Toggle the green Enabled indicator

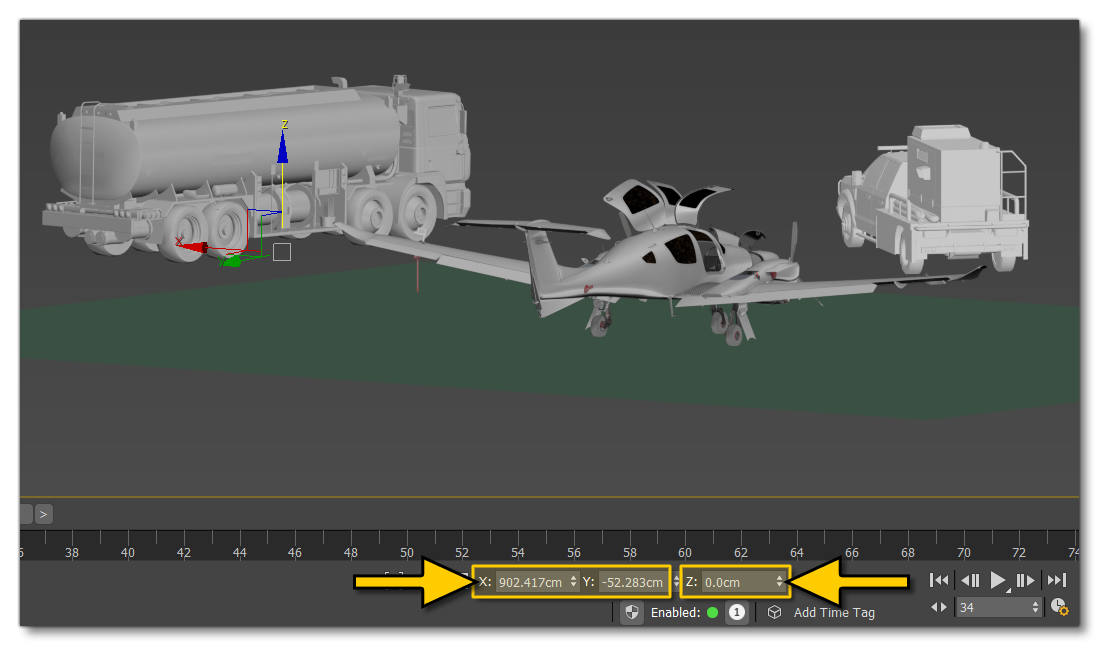712,612
